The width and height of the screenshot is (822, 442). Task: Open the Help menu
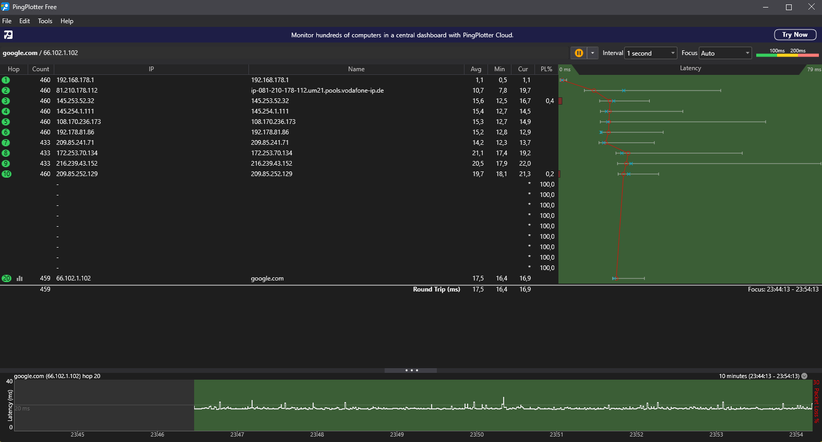[x=67, y=21]
